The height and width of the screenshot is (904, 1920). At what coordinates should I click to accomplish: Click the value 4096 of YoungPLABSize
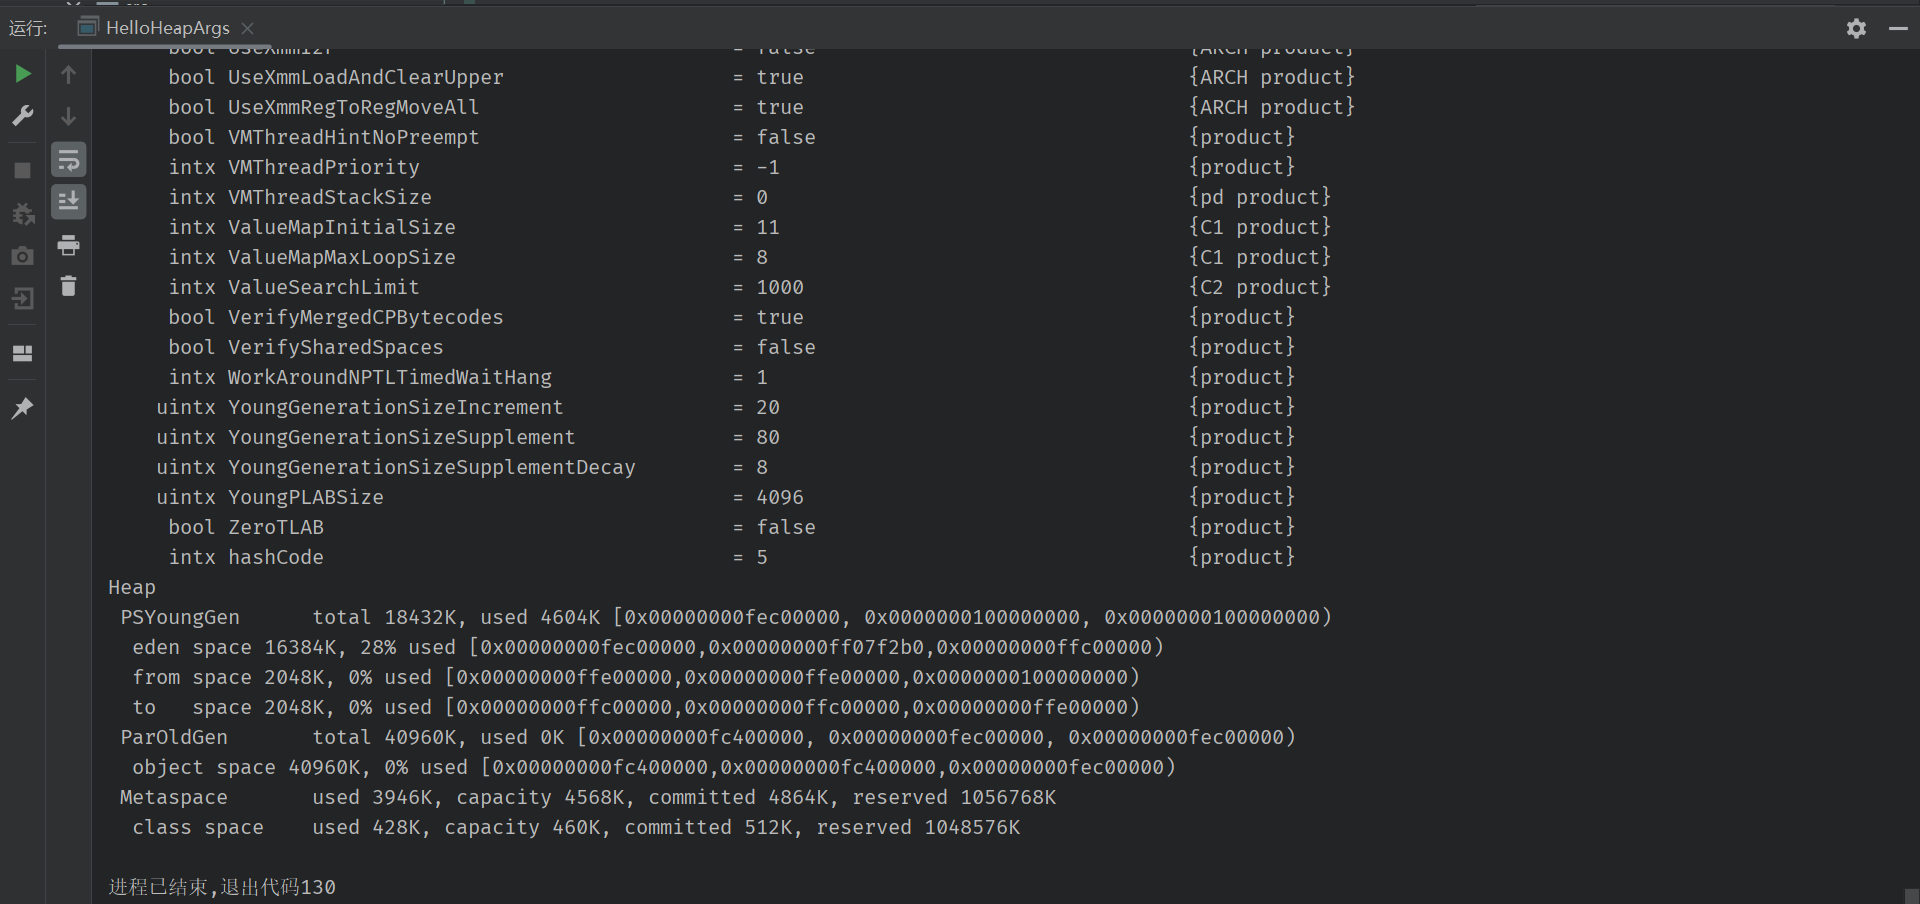coord(780,497)
